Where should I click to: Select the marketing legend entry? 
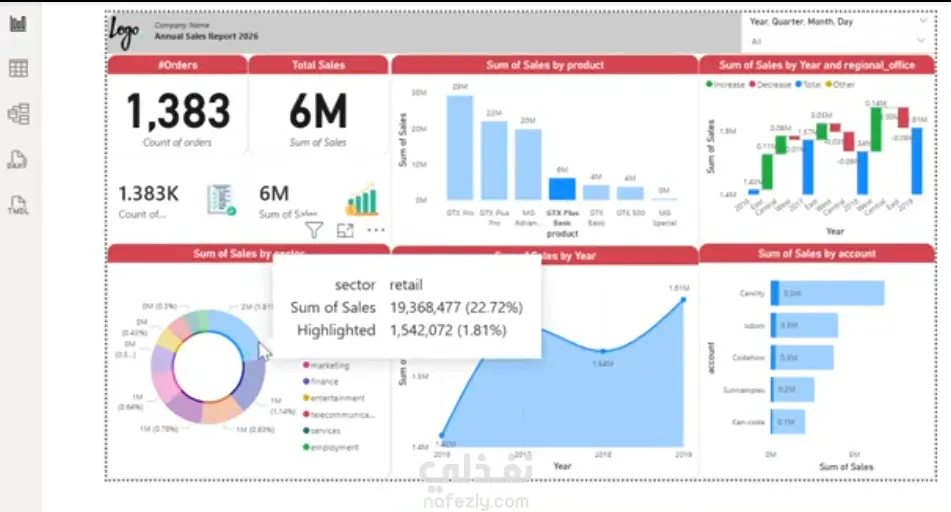coord(326,365)
